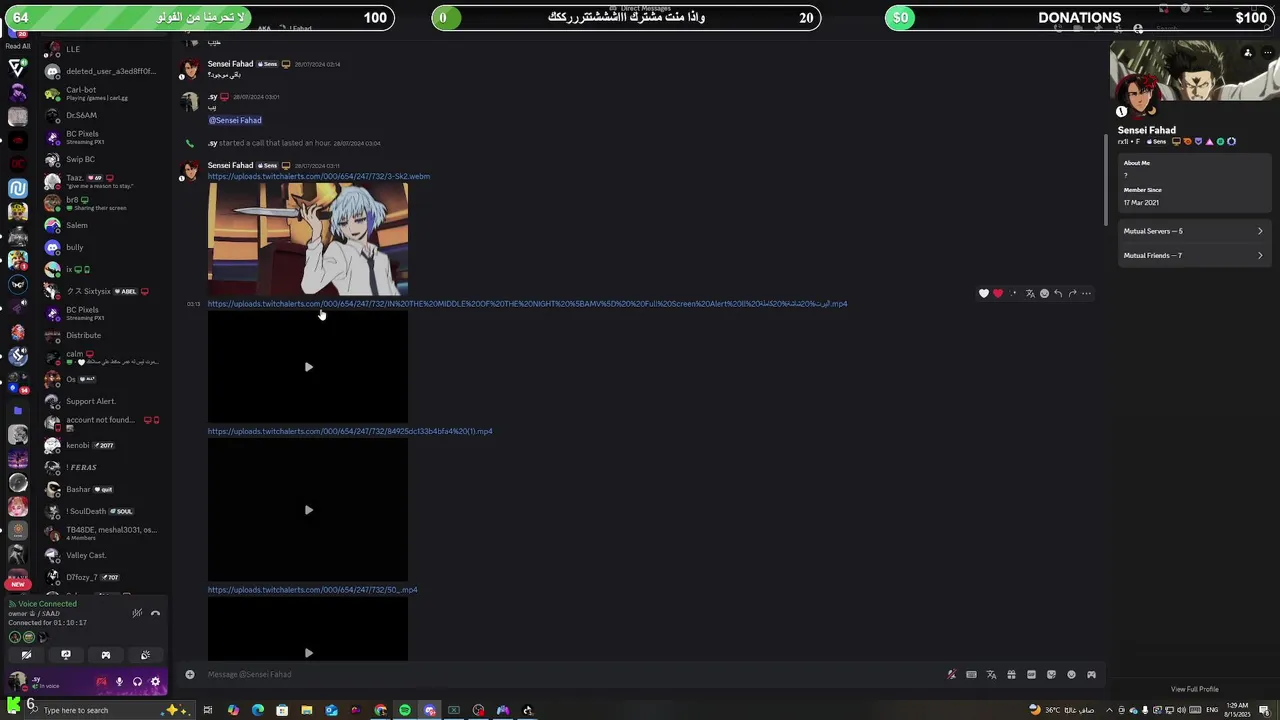The image size is (1280, 720).
Task: Open emoji picker in message bar
Action: pos(1071,674)
